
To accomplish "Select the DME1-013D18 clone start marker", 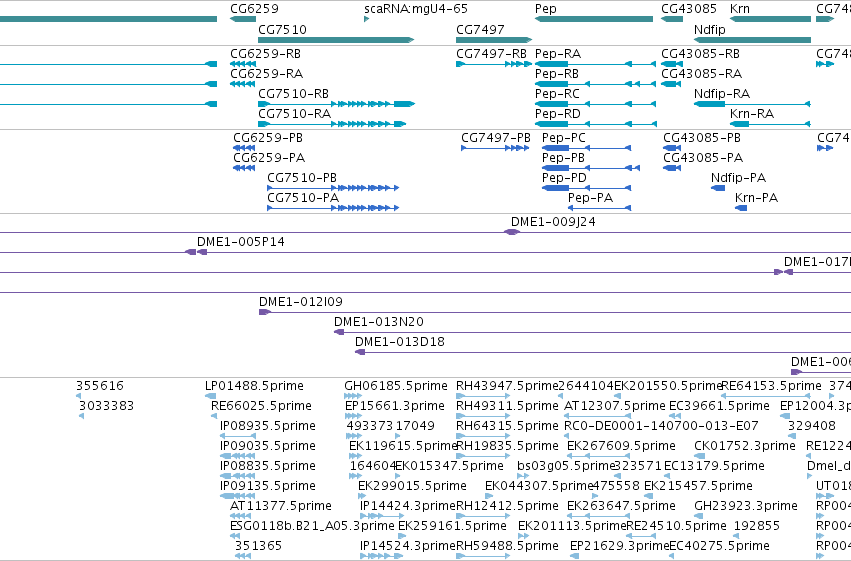I will pos(360,352).
